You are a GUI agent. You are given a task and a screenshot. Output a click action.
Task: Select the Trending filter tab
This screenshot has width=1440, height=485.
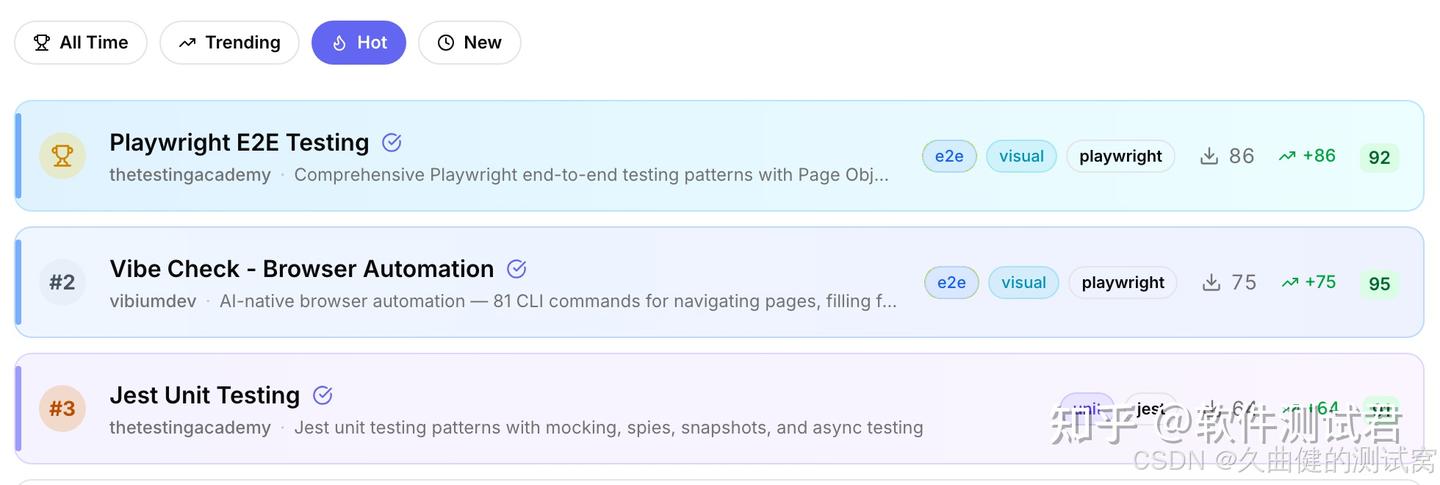click(229, 43)
